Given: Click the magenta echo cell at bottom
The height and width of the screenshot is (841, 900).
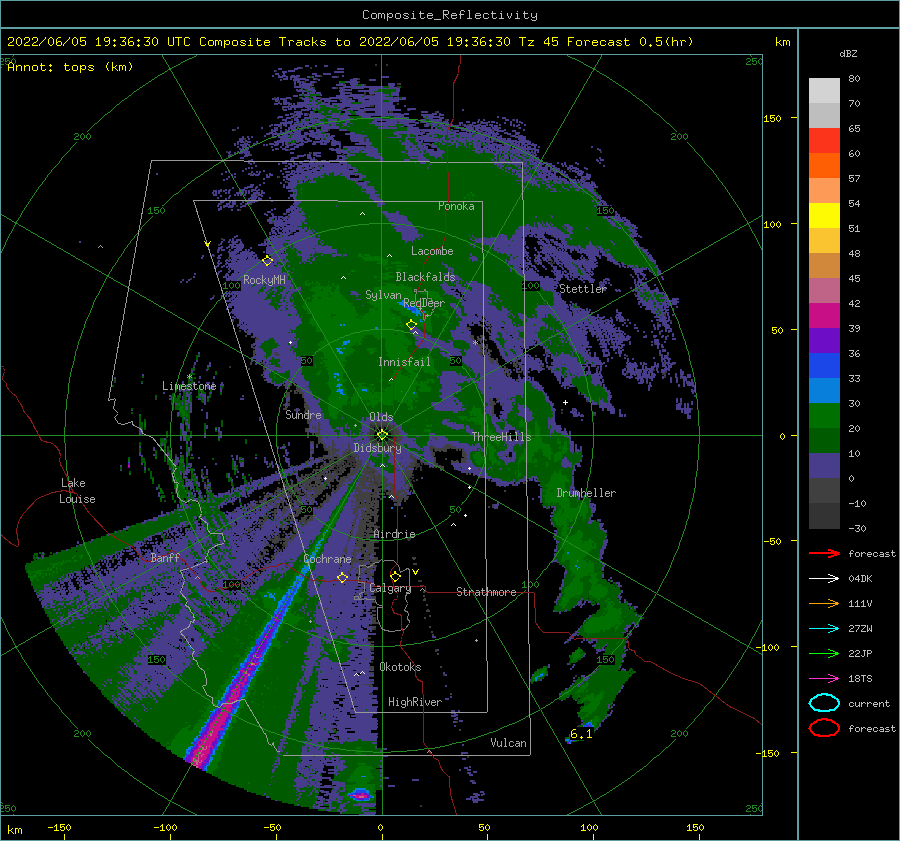Looking at the screenshot, I should (360, 795).
